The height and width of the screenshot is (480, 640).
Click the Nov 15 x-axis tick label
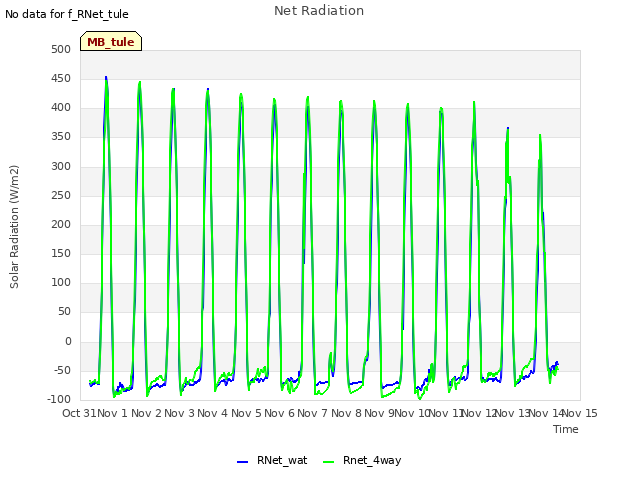(x=580, y=413)
